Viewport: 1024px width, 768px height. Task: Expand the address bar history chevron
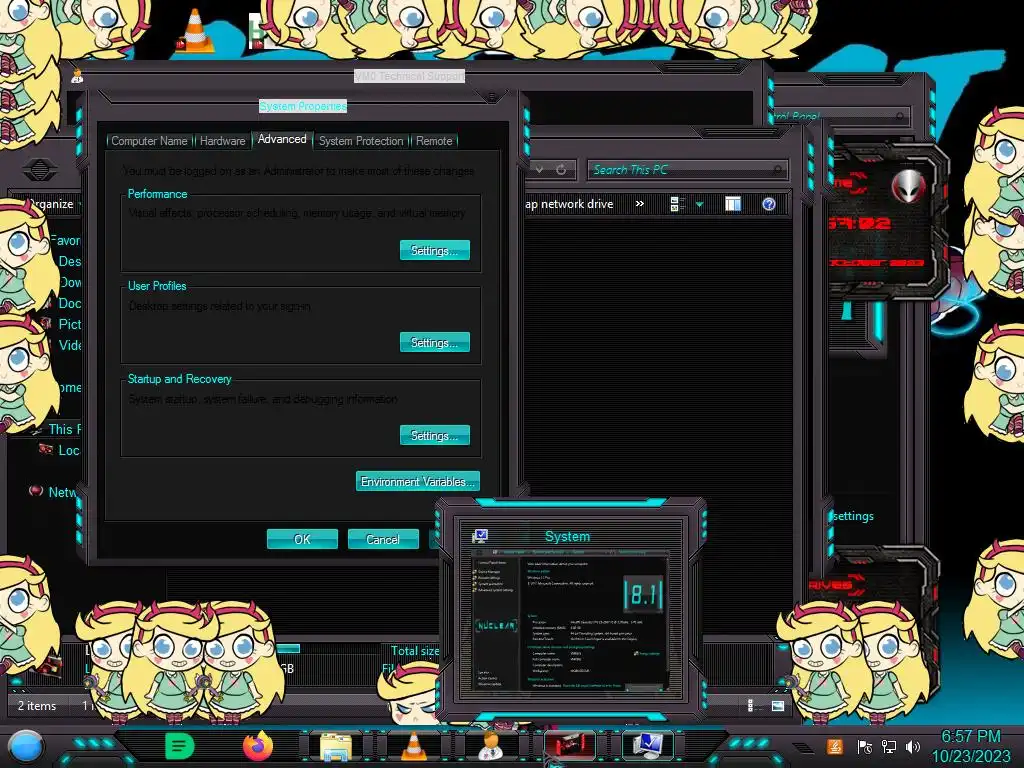(539, 170)
